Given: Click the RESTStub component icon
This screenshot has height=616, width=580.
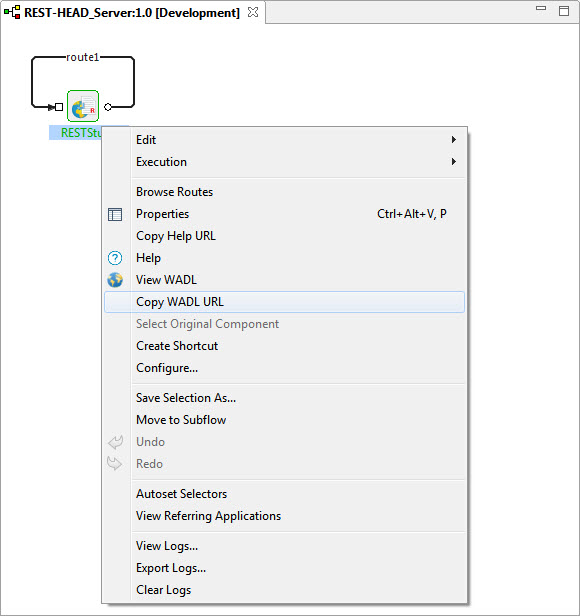Looking at the screenshot, I should pos(83,106).
